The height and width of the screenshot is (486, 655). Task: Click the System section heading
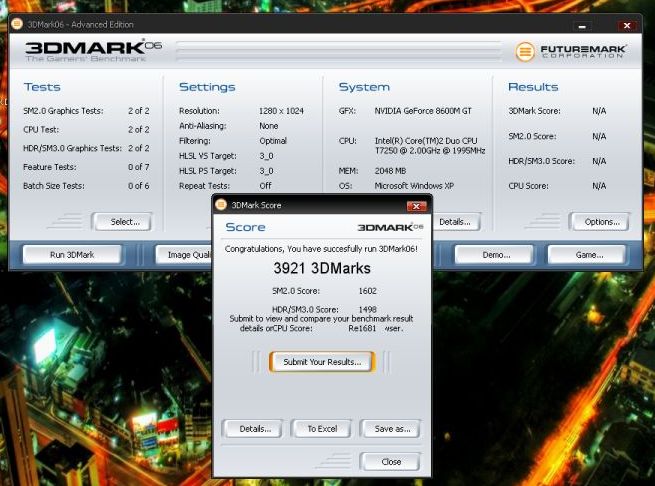pos(364,87)
